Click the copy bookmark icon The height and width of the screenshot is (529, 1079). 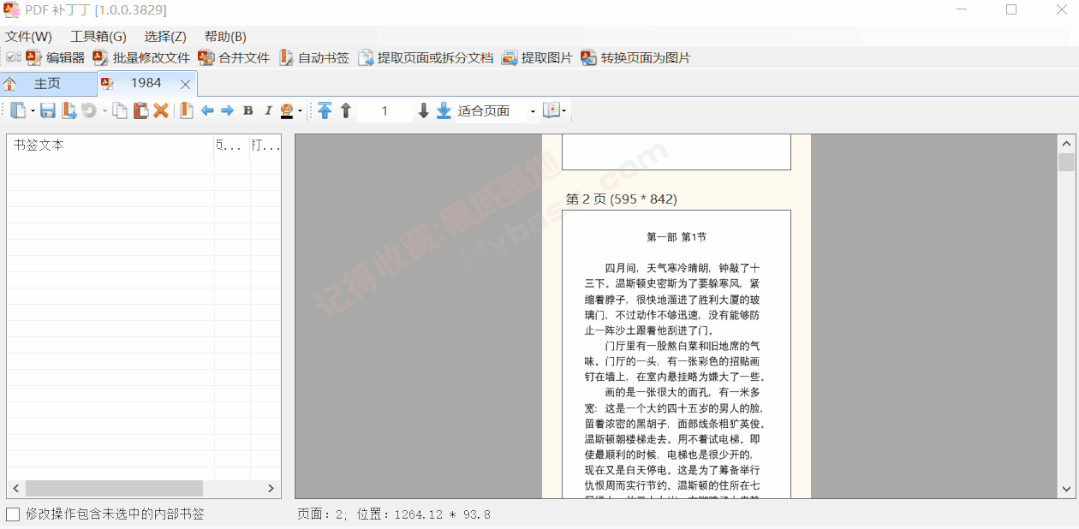120,111
